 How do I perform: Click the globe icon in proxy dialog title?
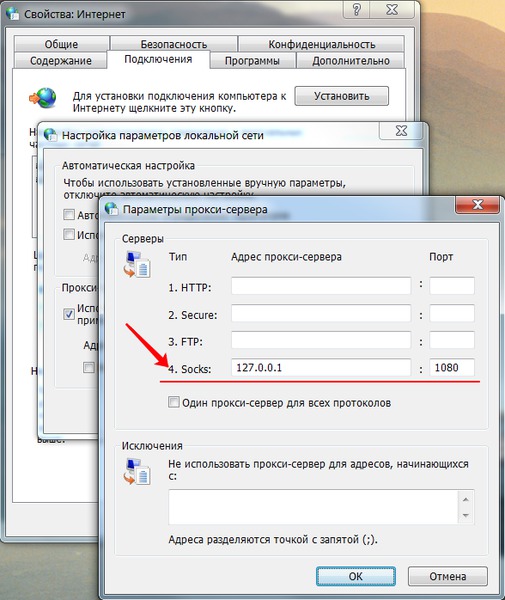pyautogui.click(x=112, y=208)
